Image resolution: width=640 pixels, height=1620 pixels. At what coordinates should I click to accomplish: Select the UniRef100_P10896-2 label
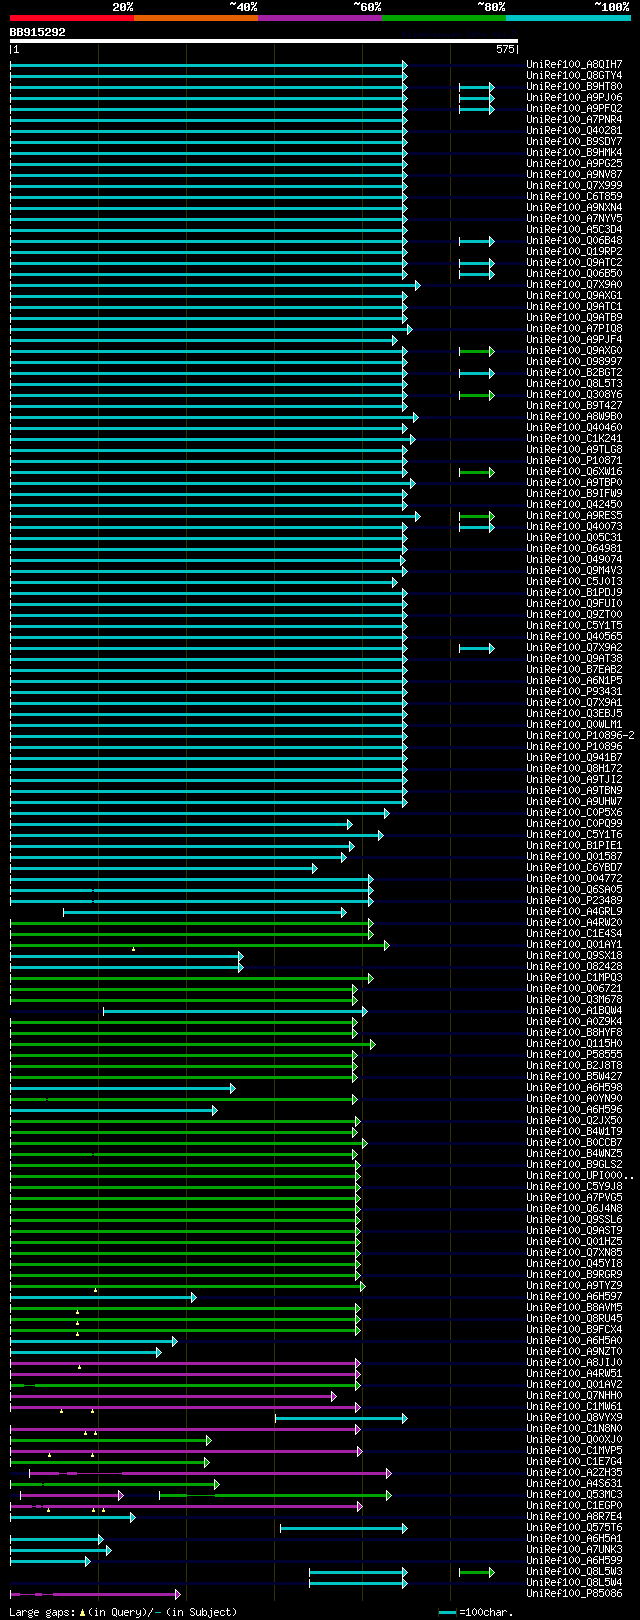(x=580, y=736)
